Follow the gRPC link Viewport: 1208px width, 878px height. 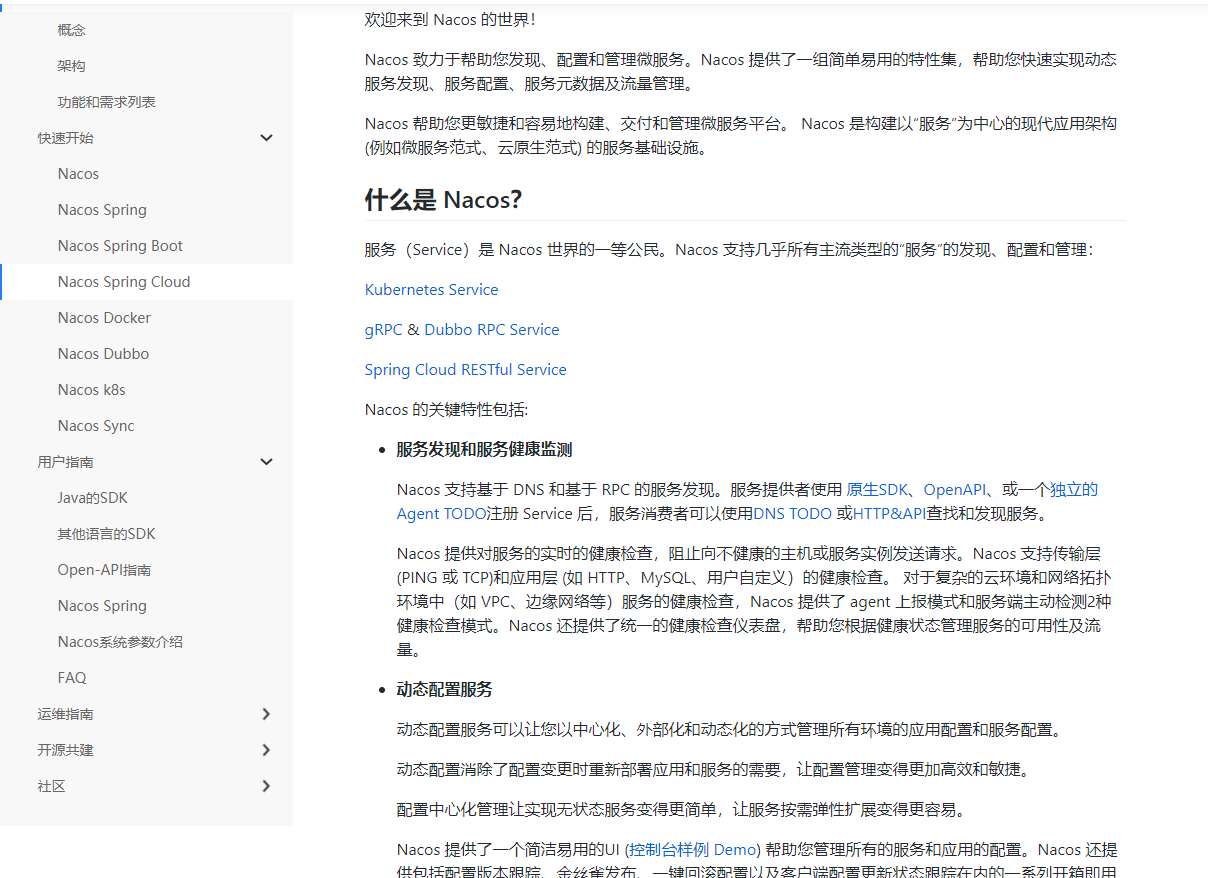click(384, 330)
